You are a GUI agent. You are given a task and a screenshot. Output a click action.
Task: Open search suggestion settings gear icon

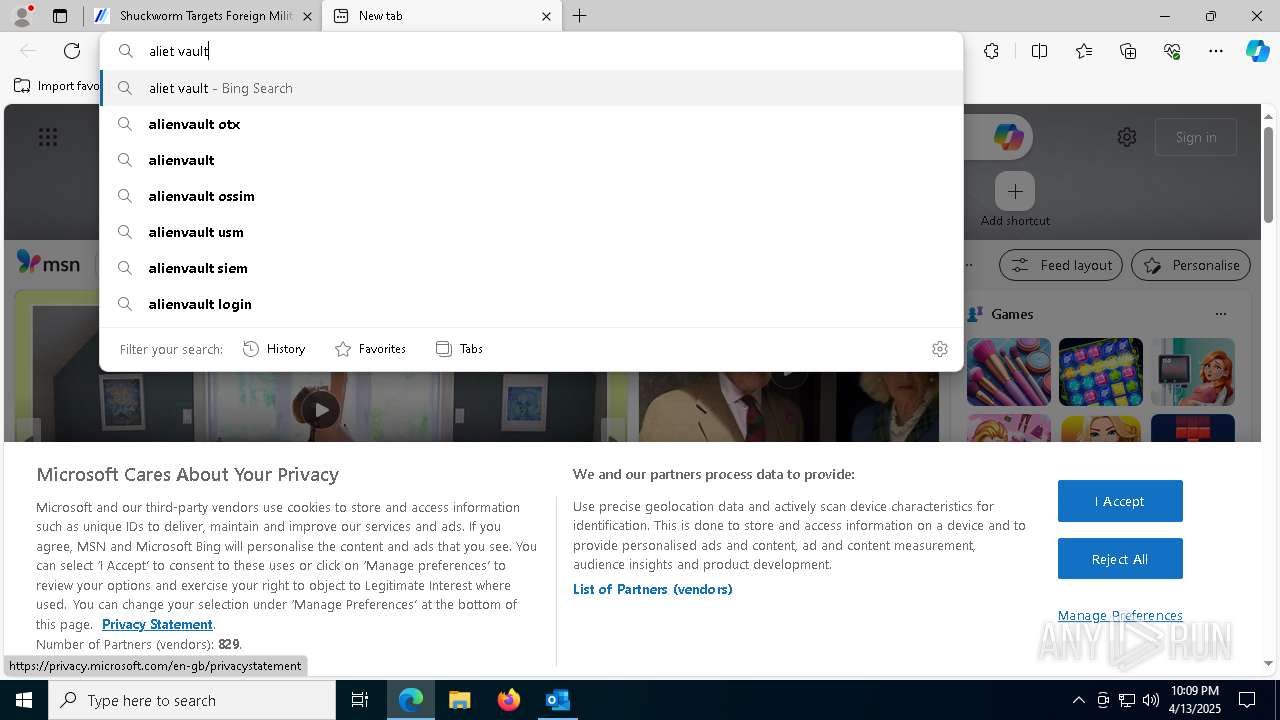pos(939,349)
